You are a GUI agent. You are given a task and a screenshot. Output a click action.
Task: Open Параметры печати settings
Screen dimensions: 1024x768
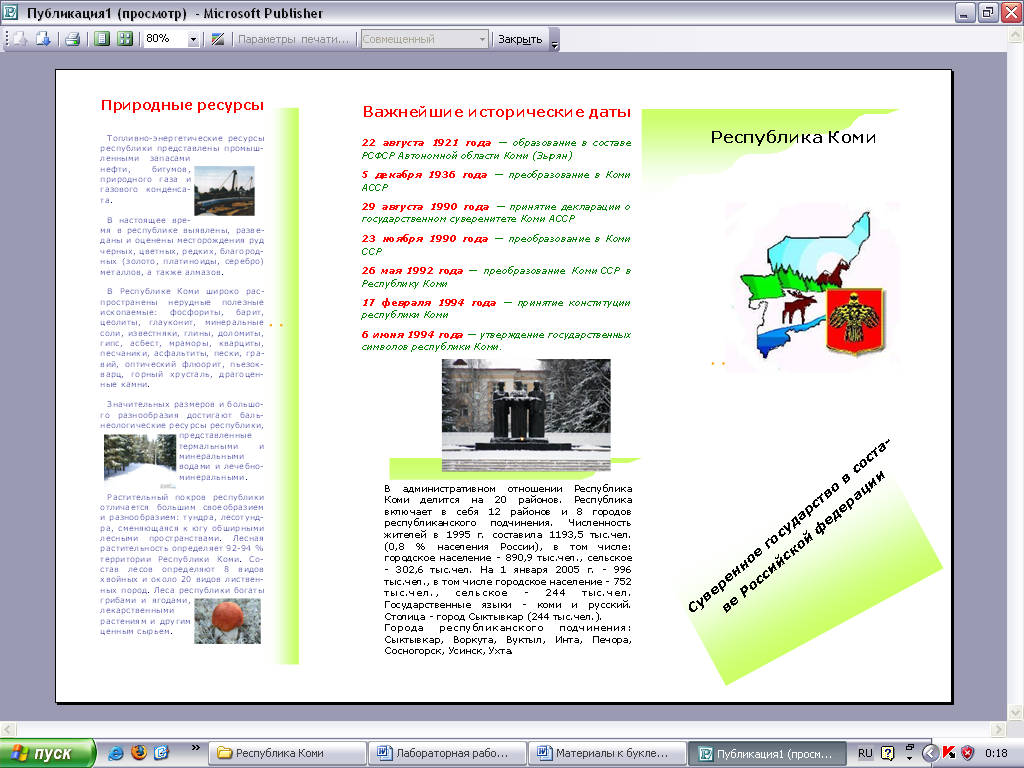(x=293, y=39)
